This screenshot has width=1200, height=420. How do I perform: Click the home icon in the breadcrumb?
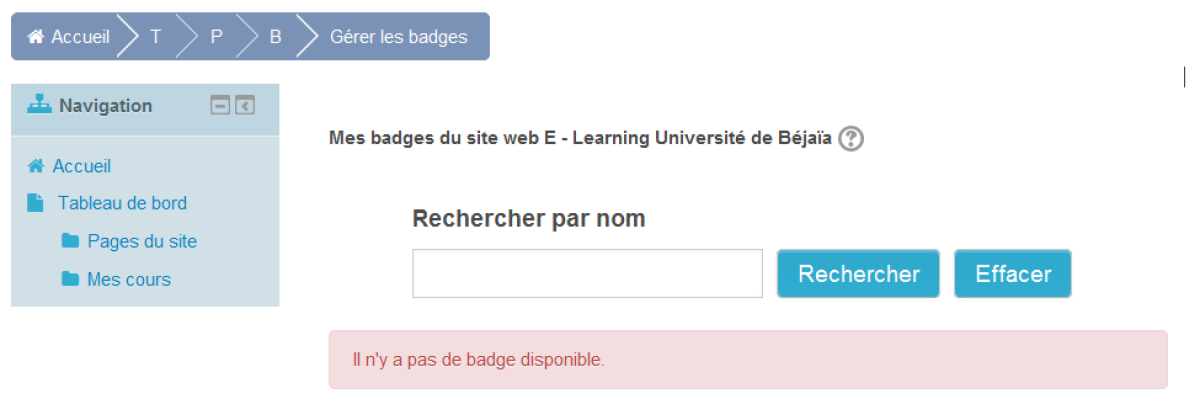pos(36,37)
